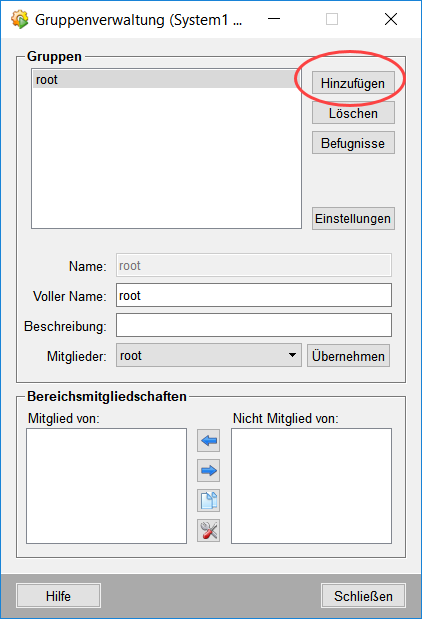Screen dimensions: 422x619
Task: Open Hilfe at the bottom
Action: (58, 595)
